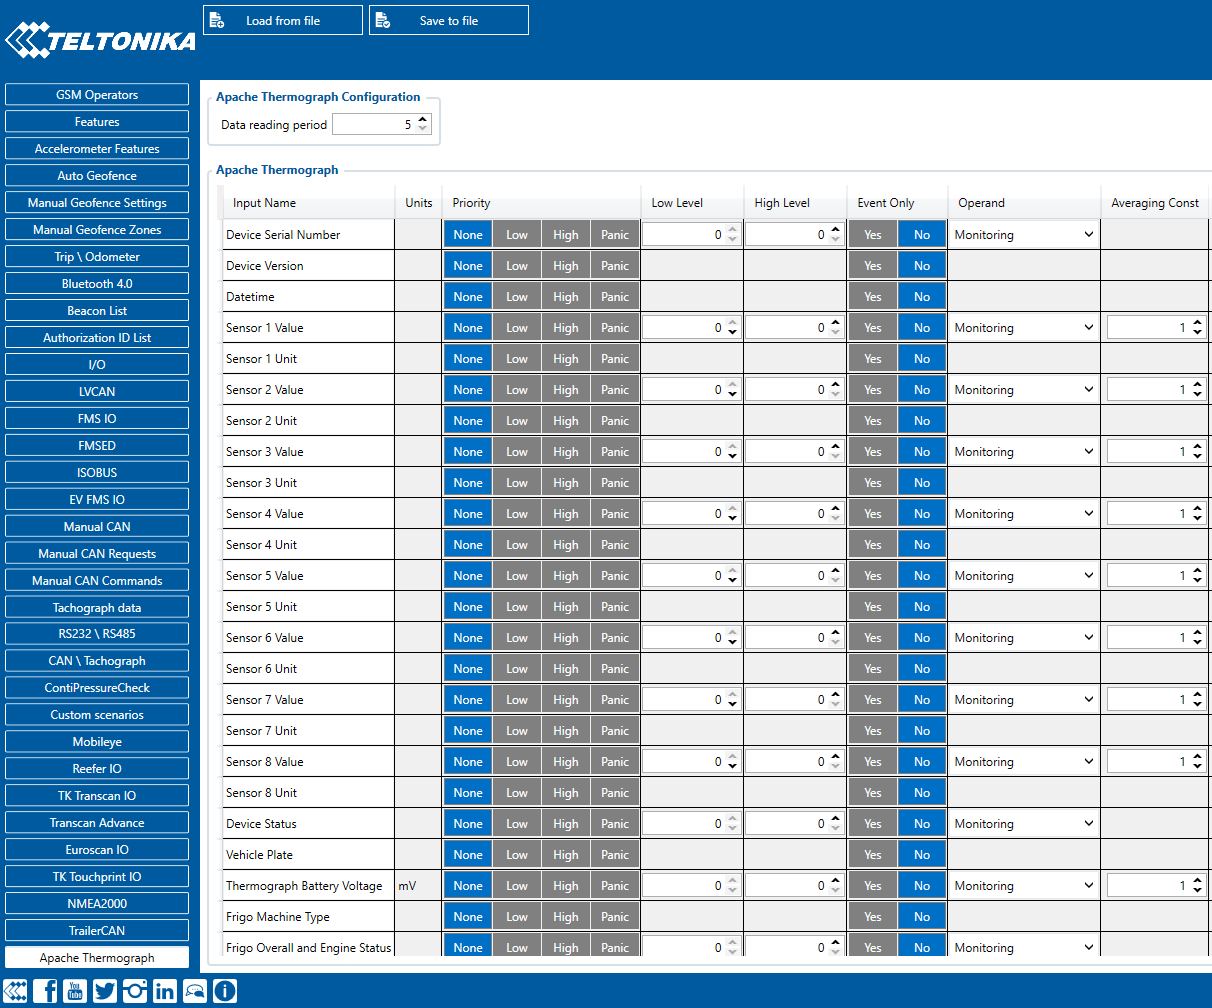Open Operand dropdown for Thermograph Battery Voltage
The height and width of the screenshot is (1008, 1212).
pos(1023,886)
